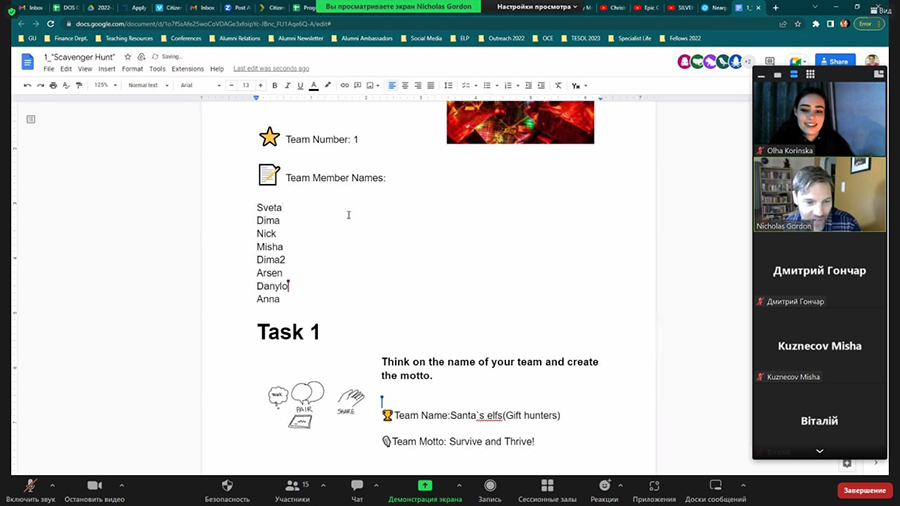Star the Scavenger Hunt document
Image resolution: width=900 pixels, height=506 pixels.
[127, 57]
